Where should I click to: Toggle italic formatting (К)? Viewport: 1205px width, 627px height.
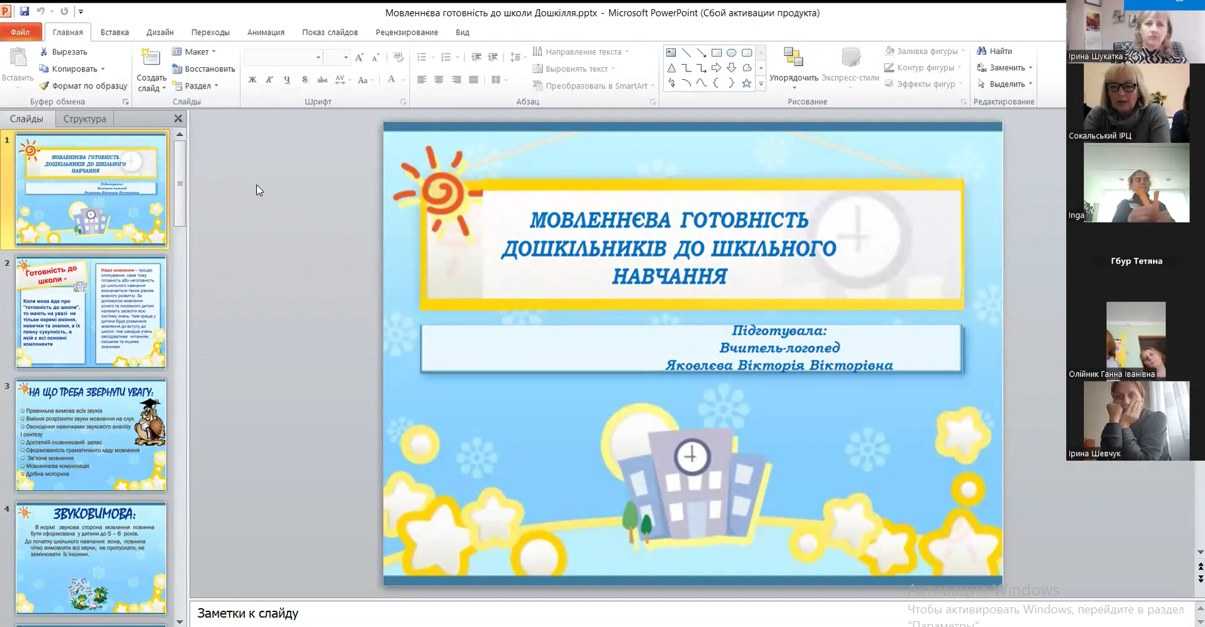point(269,80)
